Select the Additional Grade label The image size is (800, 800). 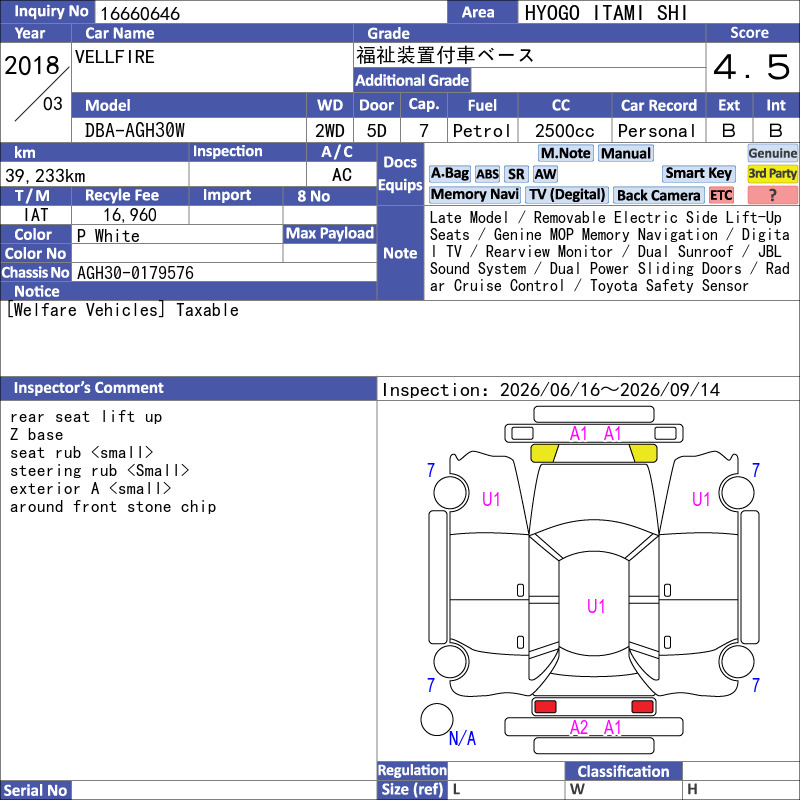point(412,80)
